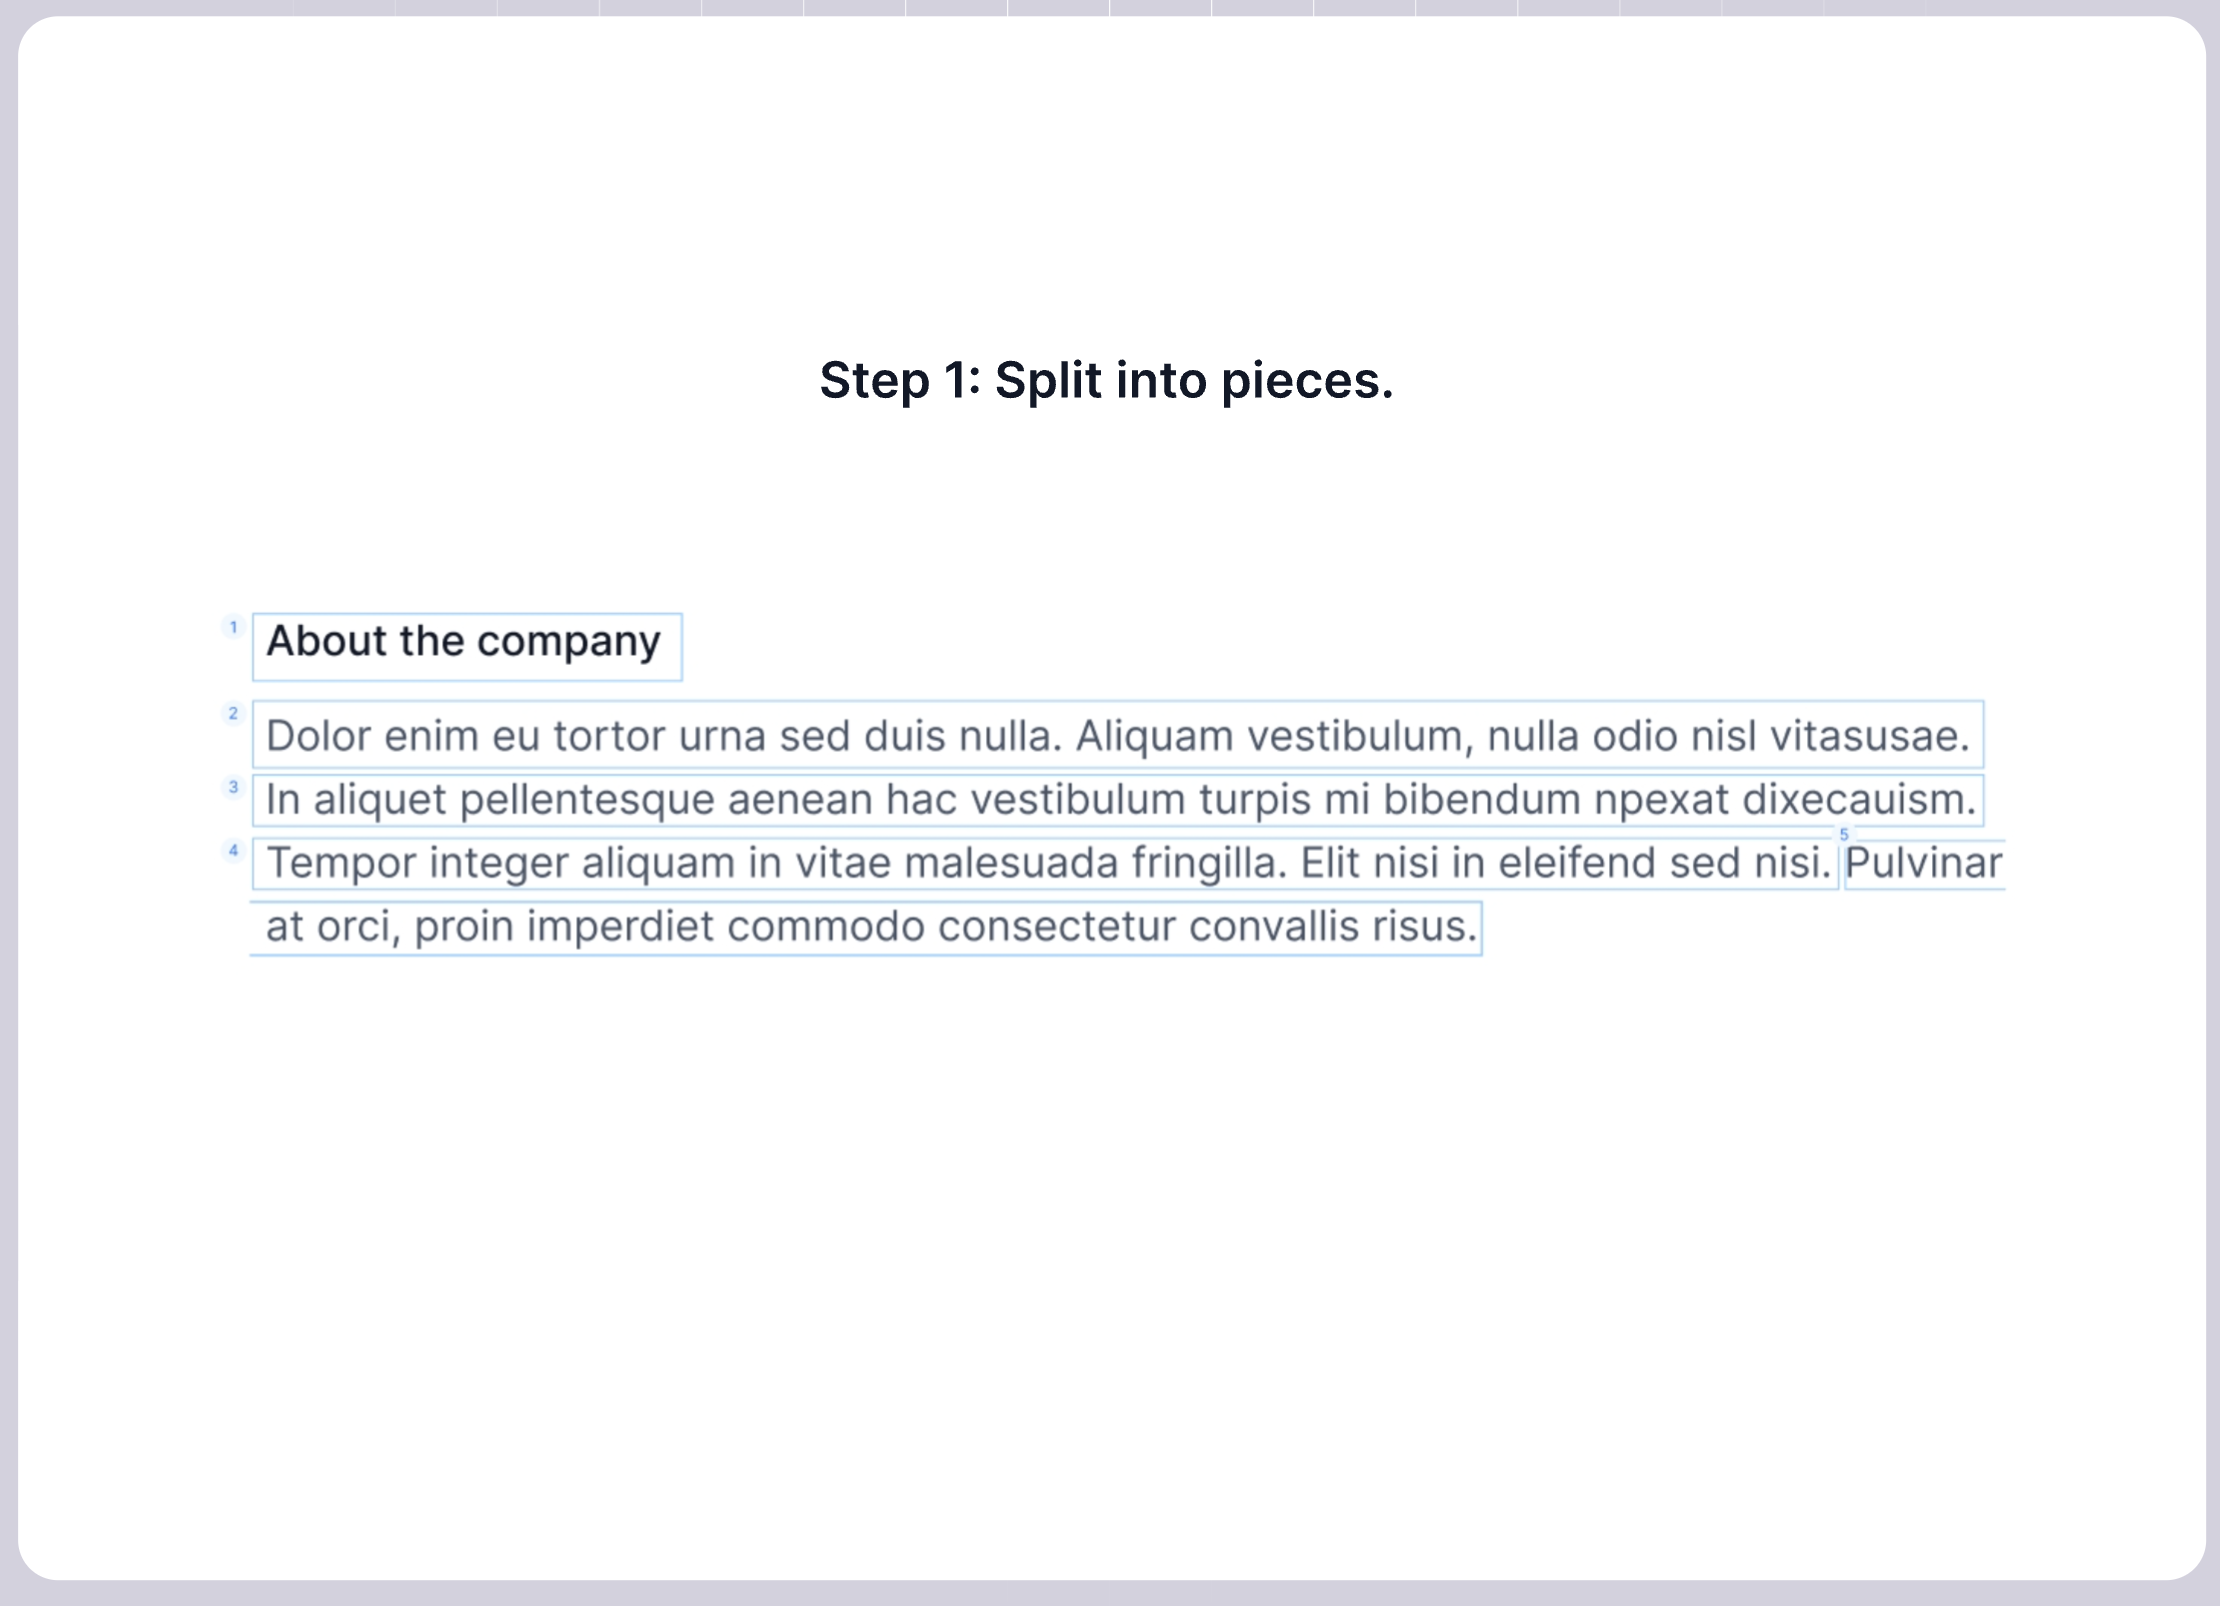Click the sentence "In aliquet pellentesque aenean"
Viewport: 2220px width, 1606px height.
[1118, 800]
